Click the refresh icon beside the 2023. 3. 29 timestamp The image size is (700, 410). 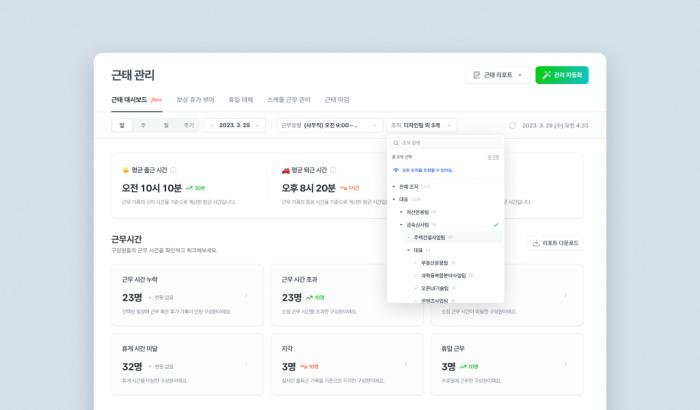click(512, 126)
